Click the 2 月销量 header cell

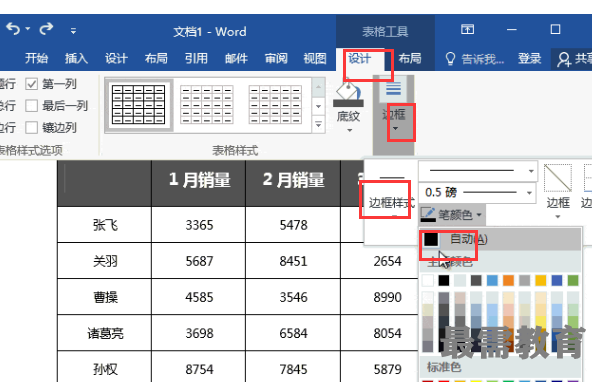293,183
